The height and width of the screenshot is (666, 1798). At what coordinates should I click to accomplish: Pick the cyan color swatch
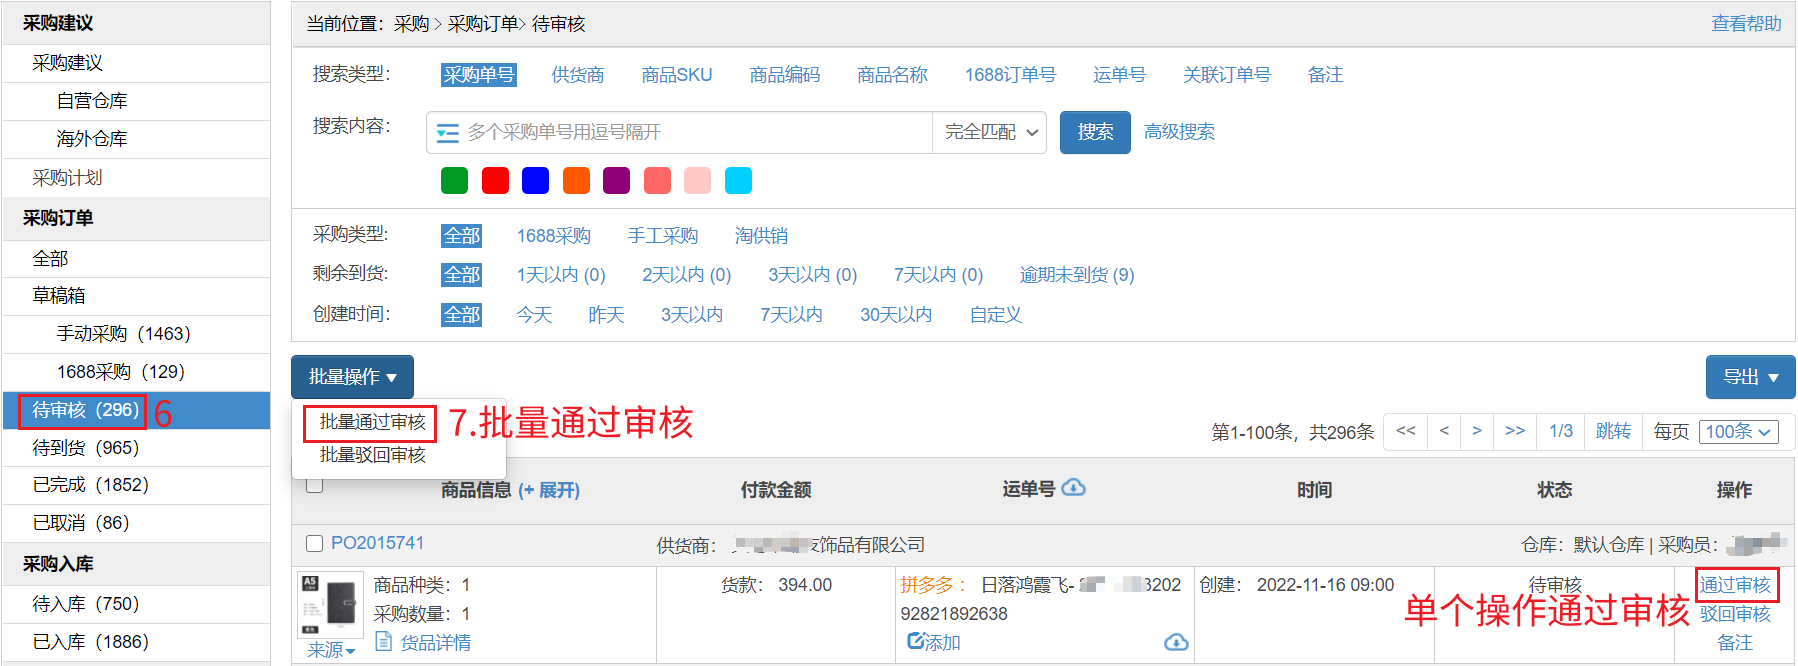(738, 180)
